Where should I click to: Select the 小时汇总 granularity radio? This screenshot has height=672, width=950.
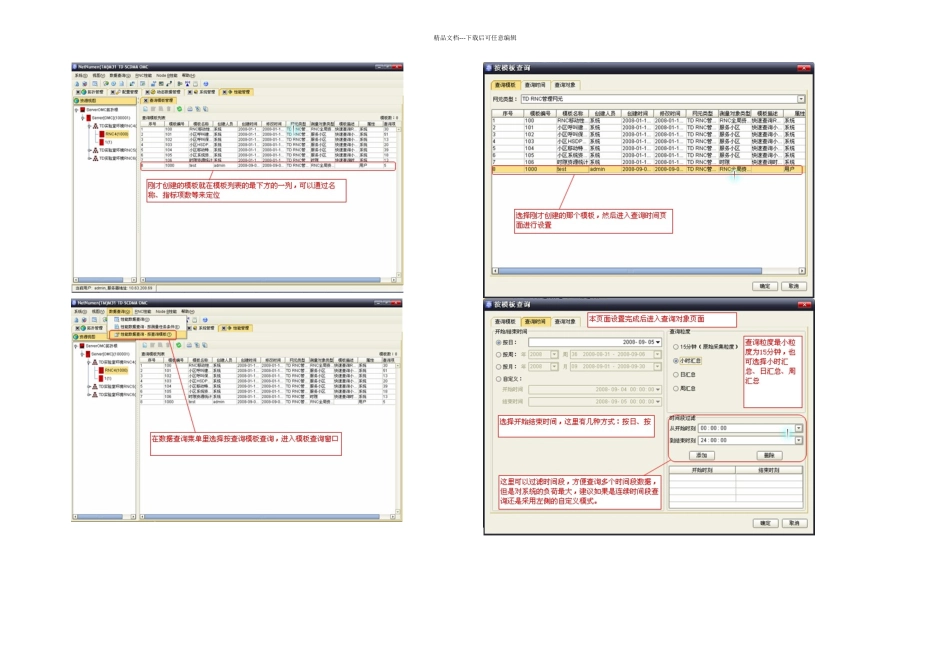pos(676,361)
